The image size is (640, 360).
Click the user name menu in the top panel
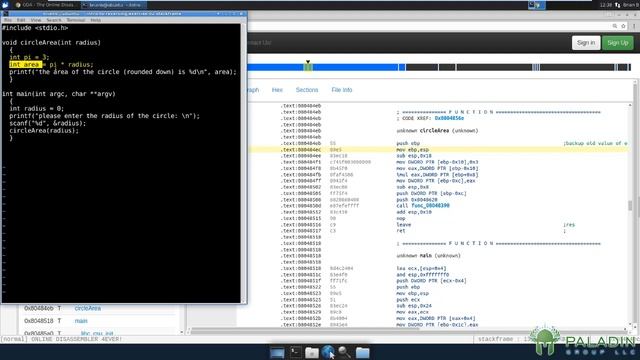click(x=631, y=5)
